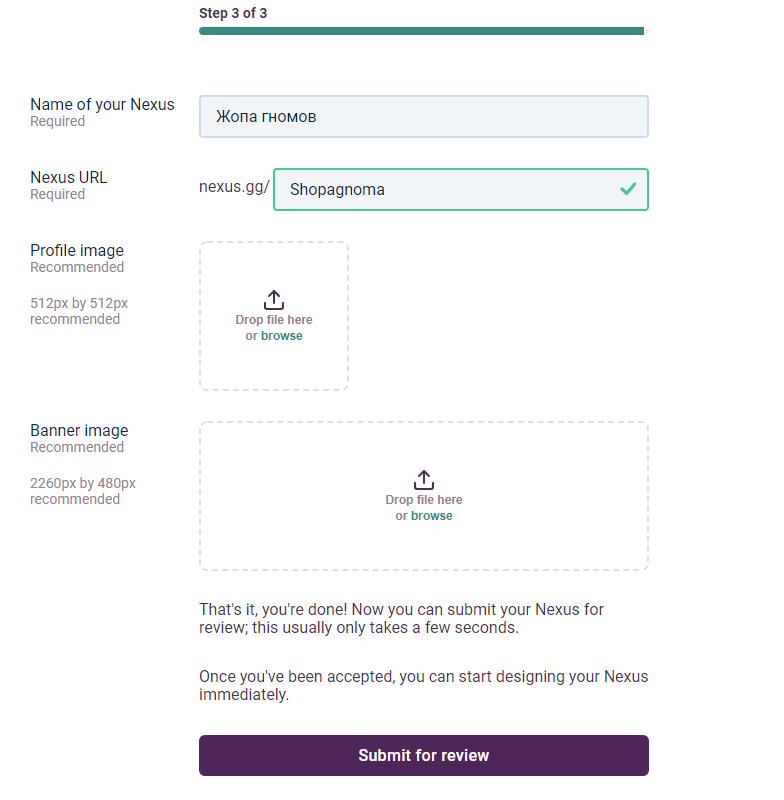The width and height of the screenshot is (784, 800).
Task: Click the banner image upload arrow icon
Action: tap(424, 480)
